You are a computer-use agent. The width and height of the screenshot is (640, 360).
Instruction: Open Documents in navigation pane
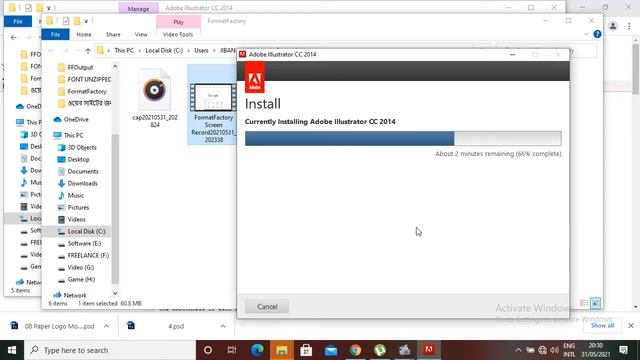click(x=82, y=171)
